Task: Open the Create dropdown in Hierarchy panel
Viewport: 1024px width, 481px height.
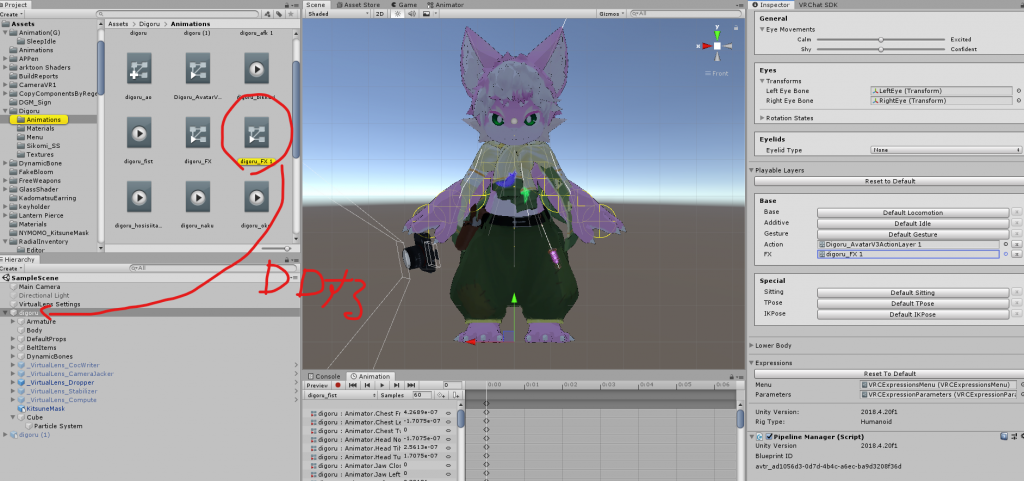Action: pyautogui.click(x=12, y=268)
